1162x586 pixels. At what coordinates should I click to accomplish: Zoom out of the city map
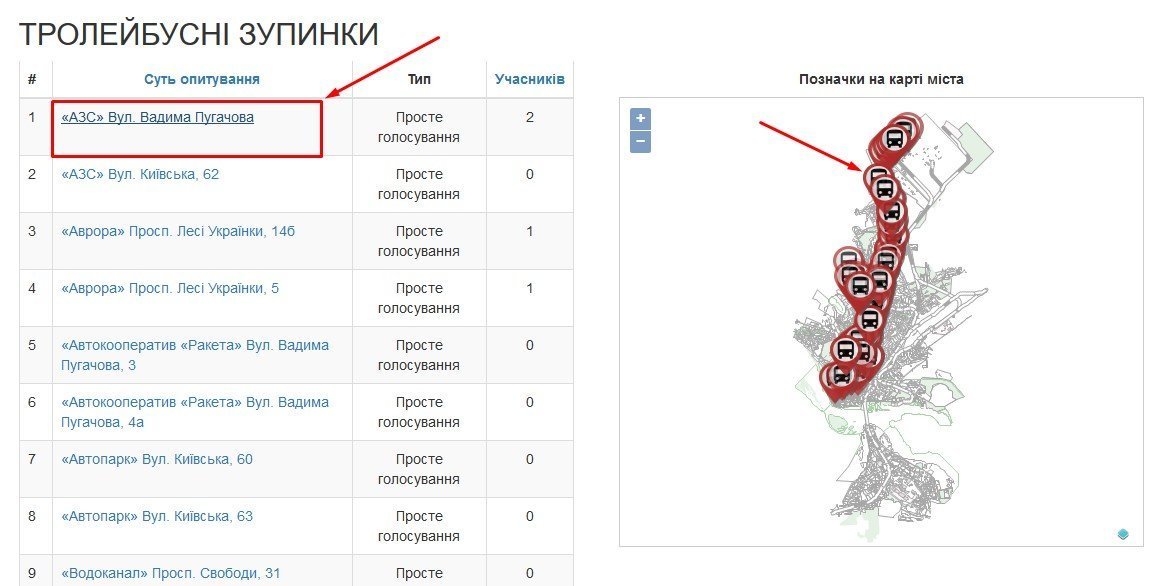click(639, 141)
